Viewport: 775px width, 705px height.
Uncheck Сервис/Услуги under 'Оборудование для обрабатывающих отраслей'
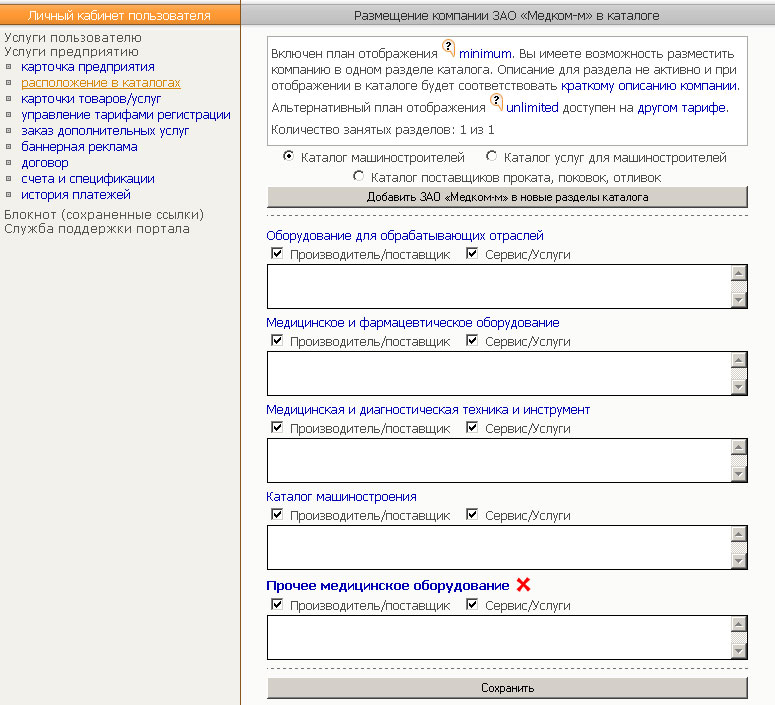click(x=472, y=254)
